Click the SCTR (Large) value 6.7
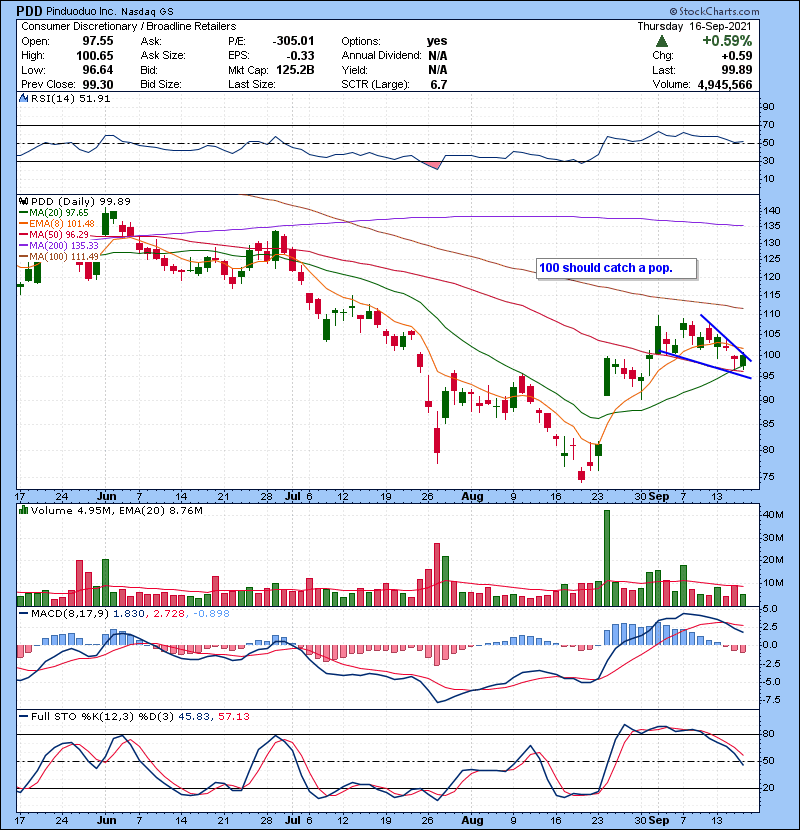 [x=439, y=84]
